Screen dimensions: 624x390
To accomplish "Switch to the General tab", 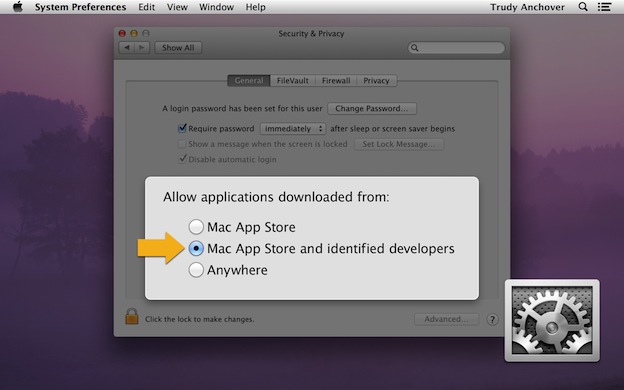I will [x=249, y=81].
